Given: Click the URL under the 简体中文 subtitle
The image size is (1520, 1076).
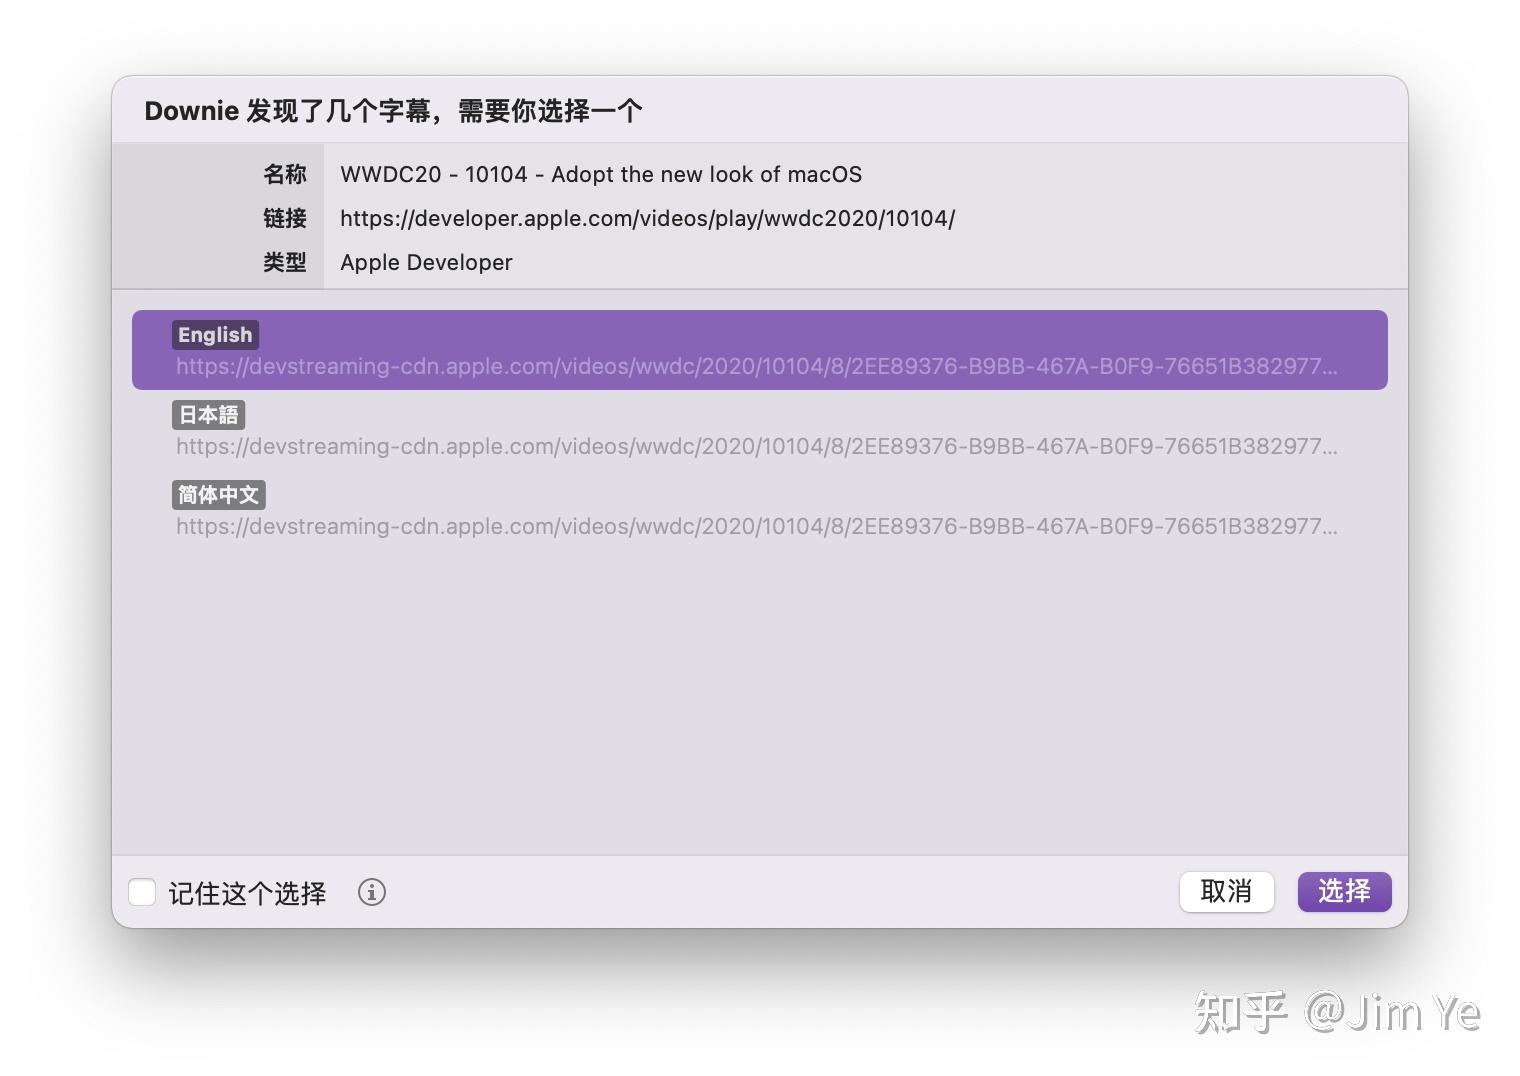Looking at the screenshot, I should pos(757,526).
